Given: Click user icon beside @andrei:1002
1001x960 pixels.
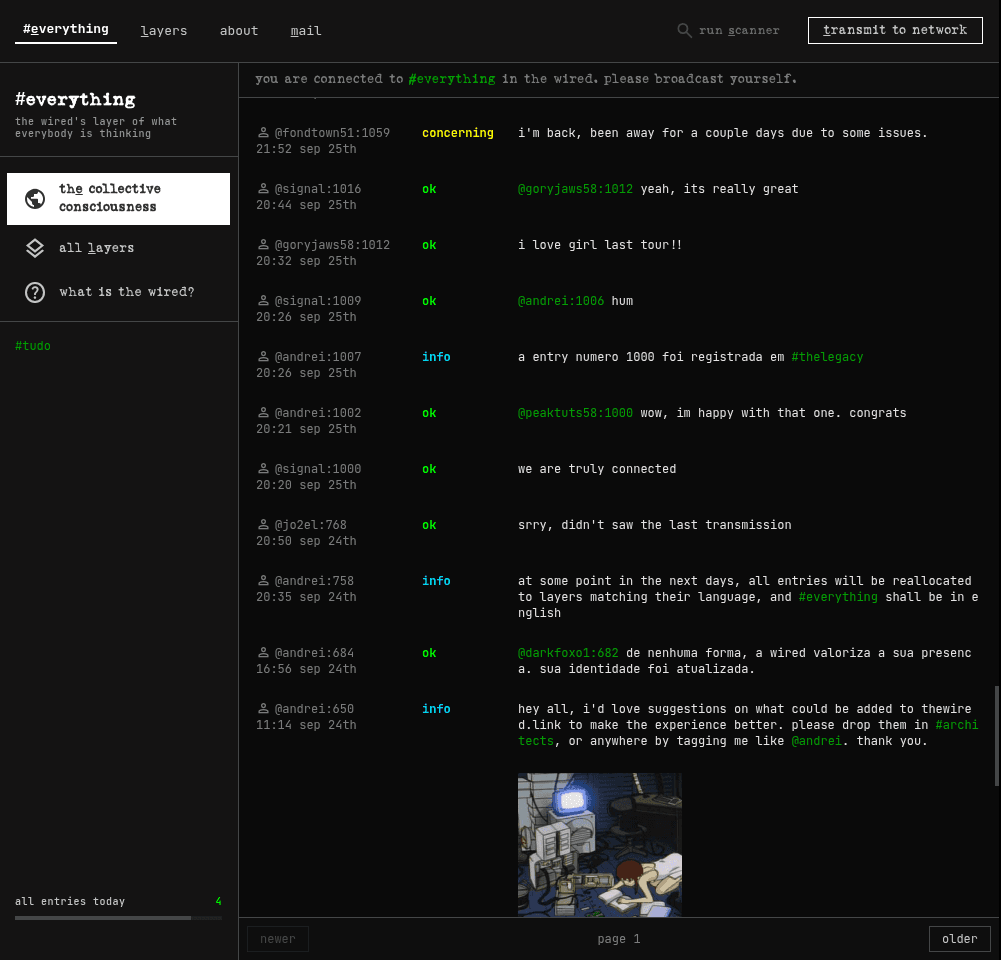Looking at the screenshot, I should click(263, 413).
